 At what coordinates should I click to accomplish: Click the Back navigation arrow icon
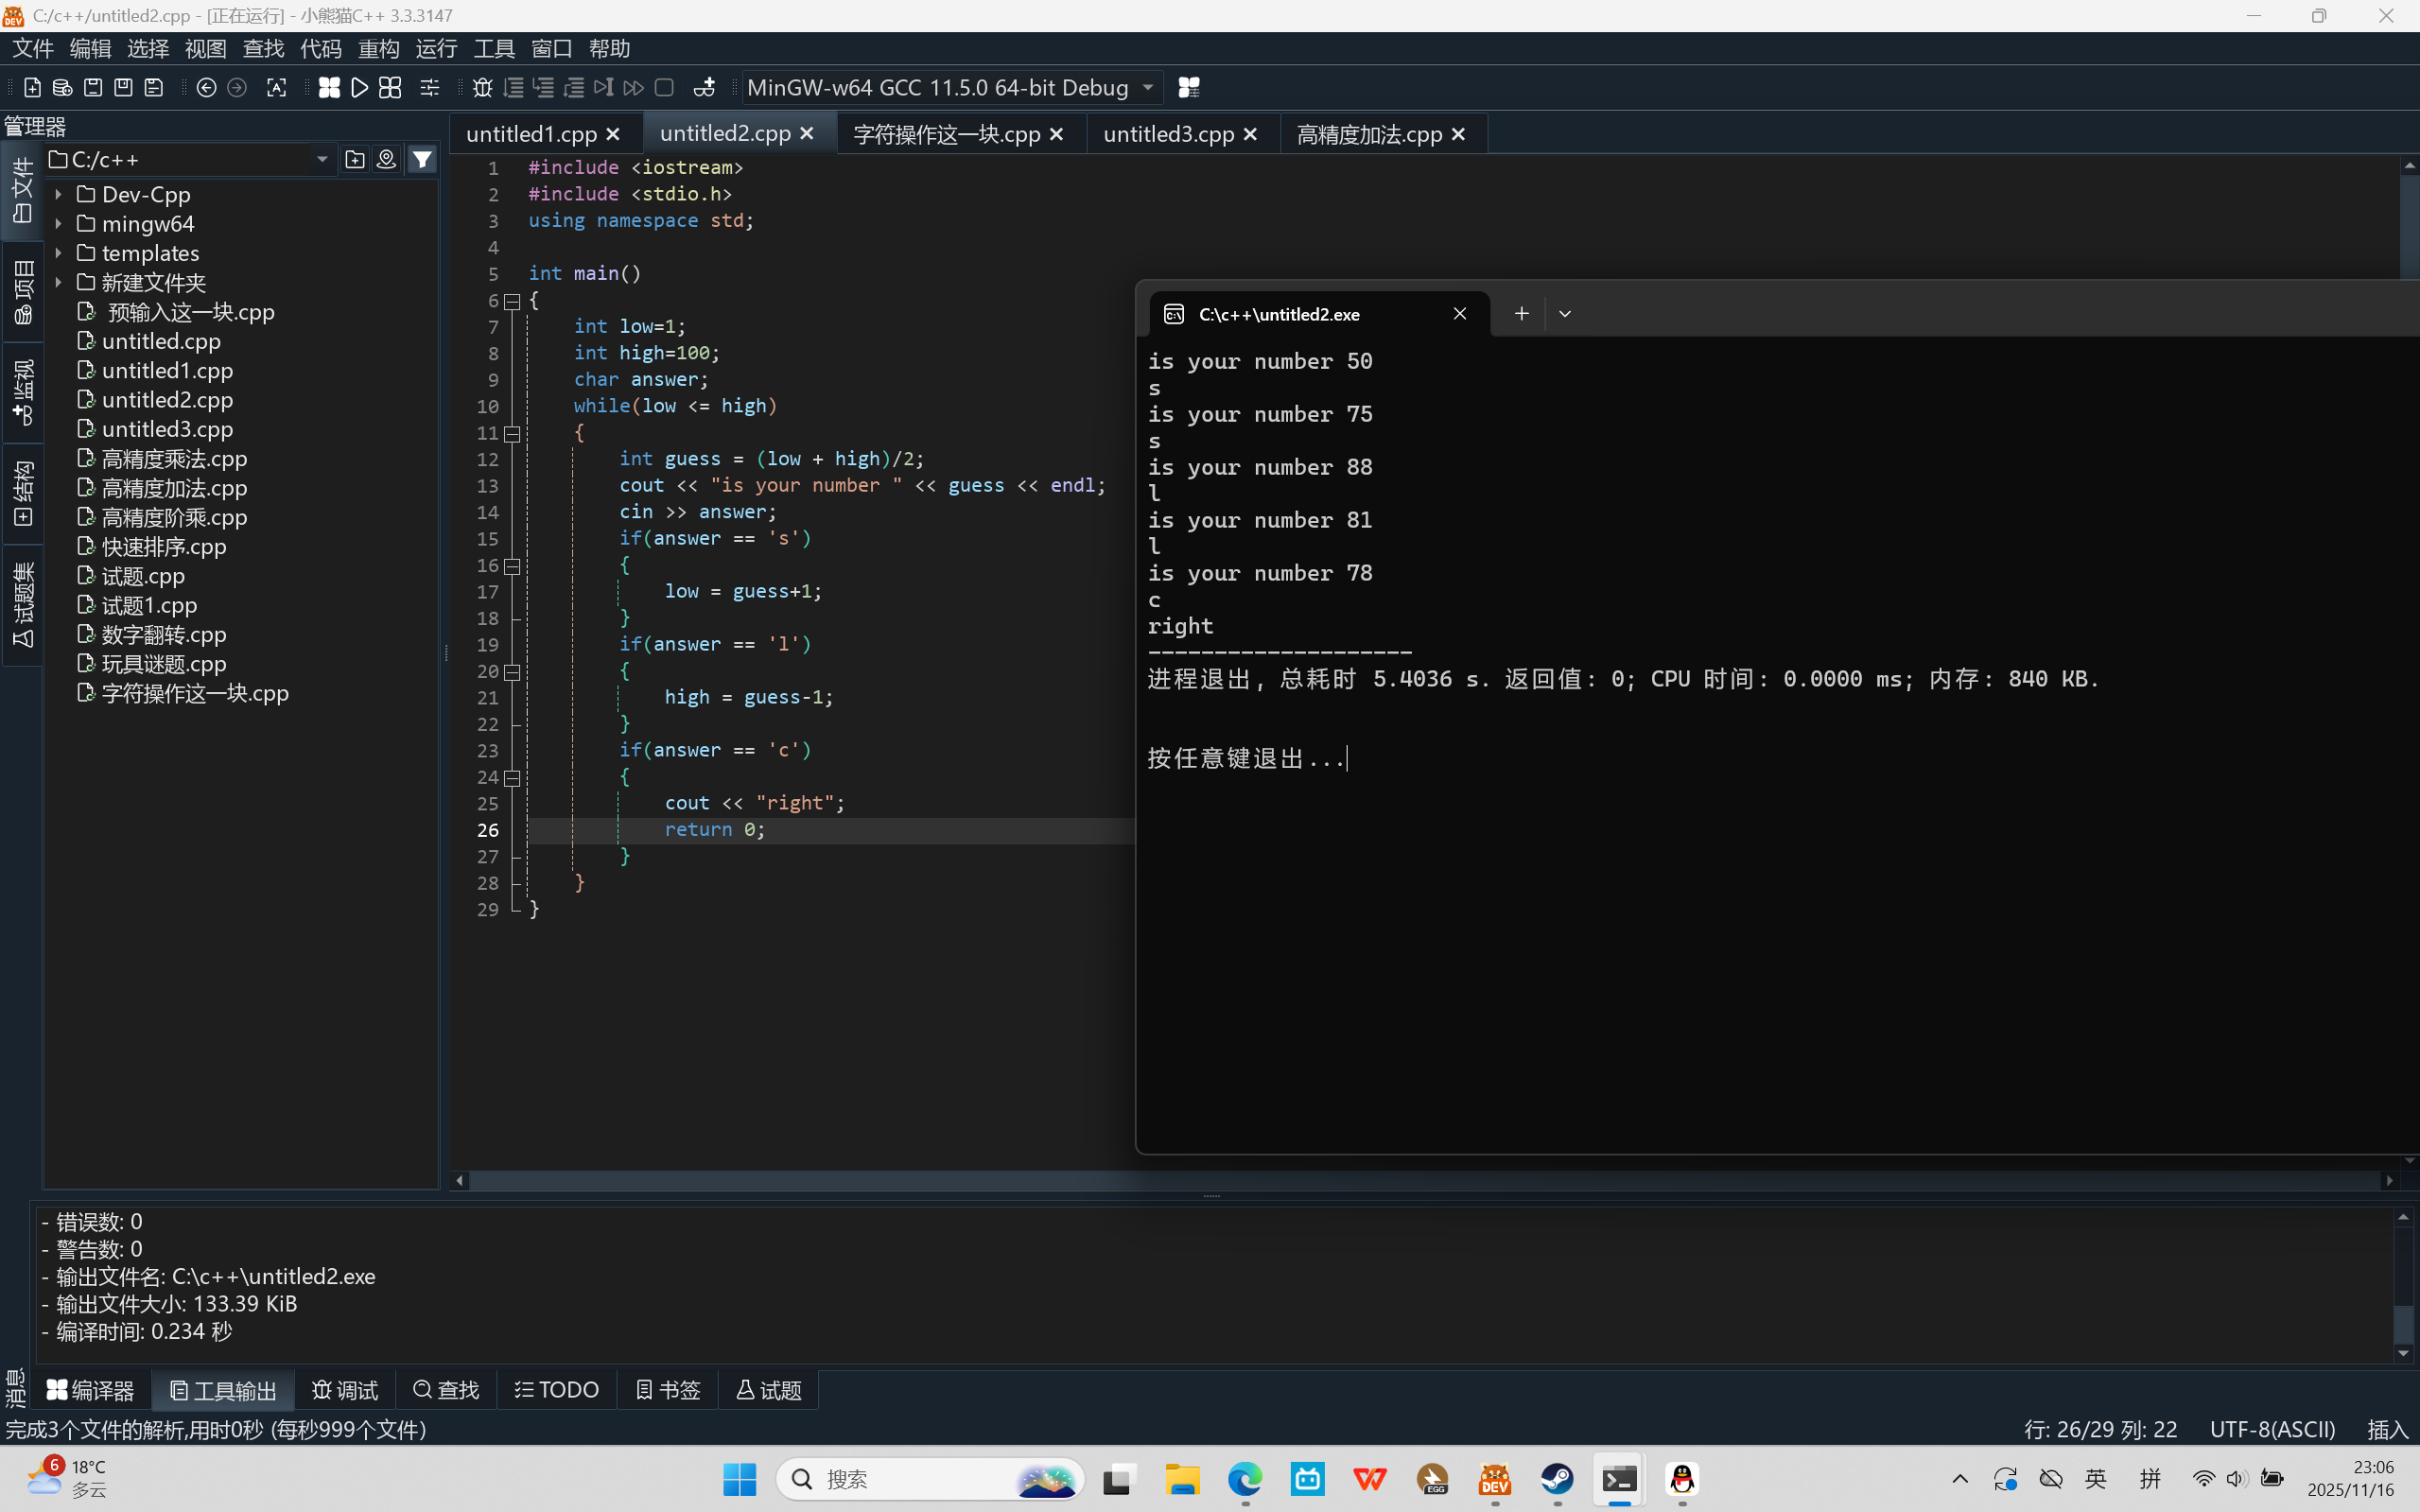point(206,88)
